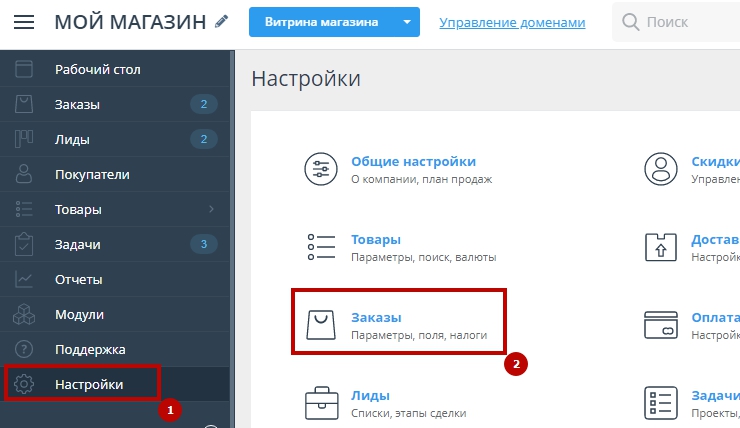The image size is (740, 428).
Task: Click the Задачи checklist icon in settings
Action: pyautogui.click(x=661, y=403)
